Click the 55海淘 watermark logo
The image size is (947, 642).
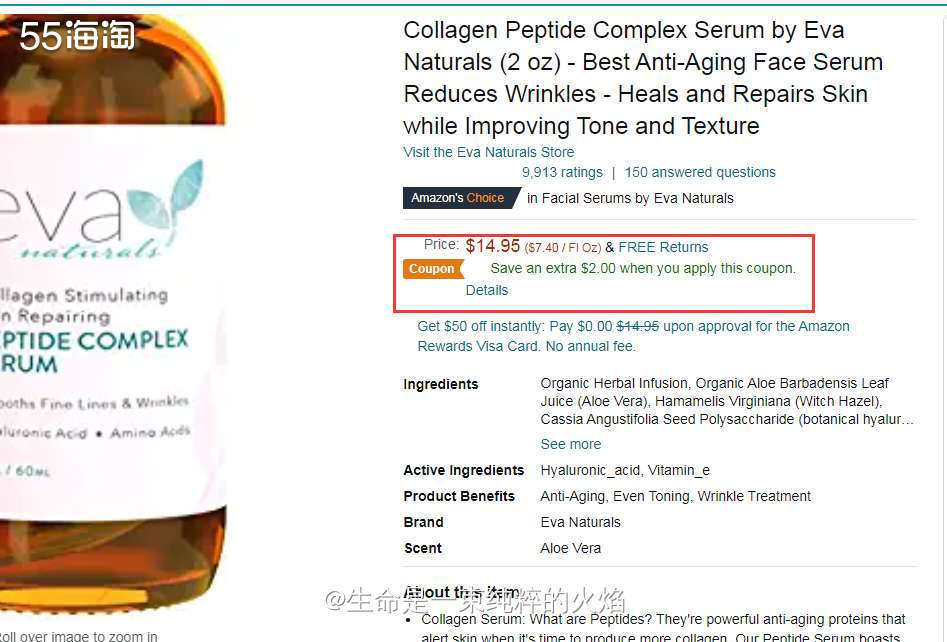pos(77,35)
